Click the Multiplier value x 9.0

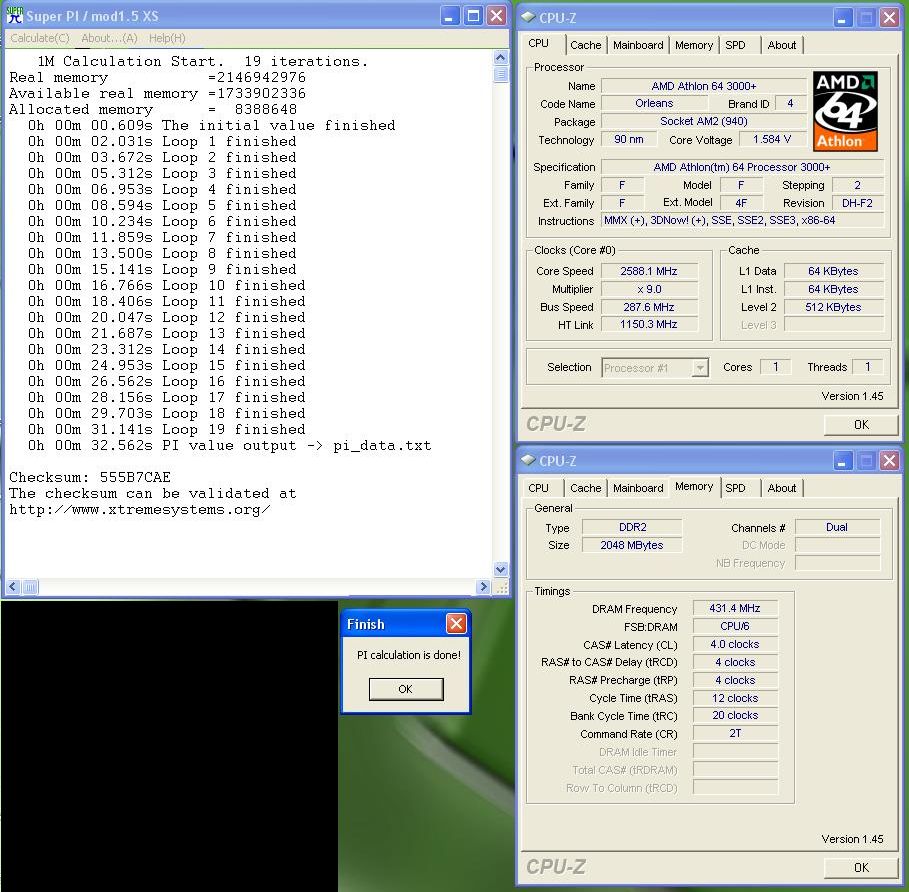coord(649,289)
